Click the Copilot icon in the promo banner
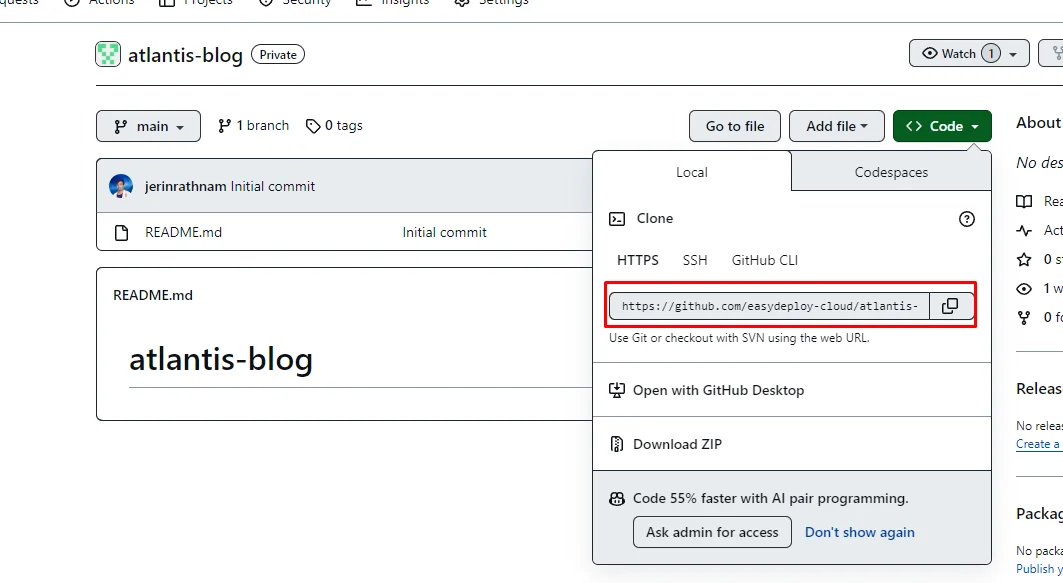This screenshot has width=1063, height=583. click(x=617, y=499)
